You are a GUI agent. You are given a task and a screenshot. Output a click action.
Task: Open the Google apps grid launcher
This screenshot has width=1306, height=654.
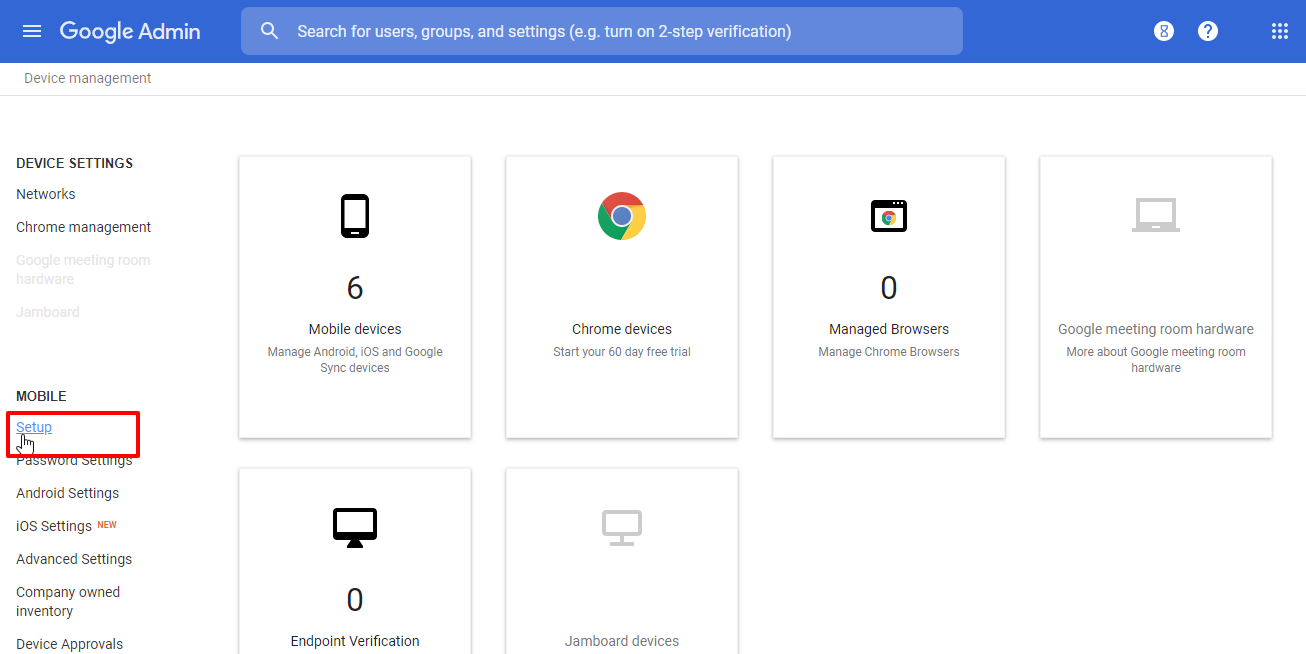(1279, 31)
